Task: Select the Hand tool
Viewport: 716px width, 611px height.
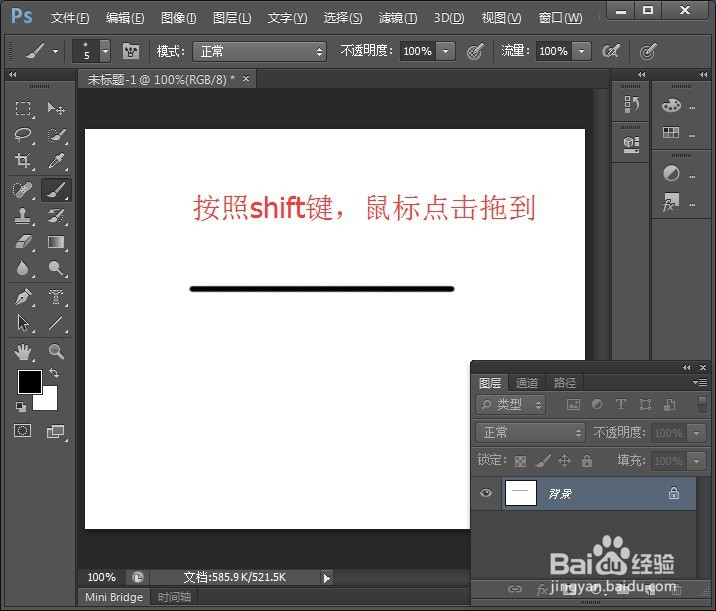Action: point(23,352)
